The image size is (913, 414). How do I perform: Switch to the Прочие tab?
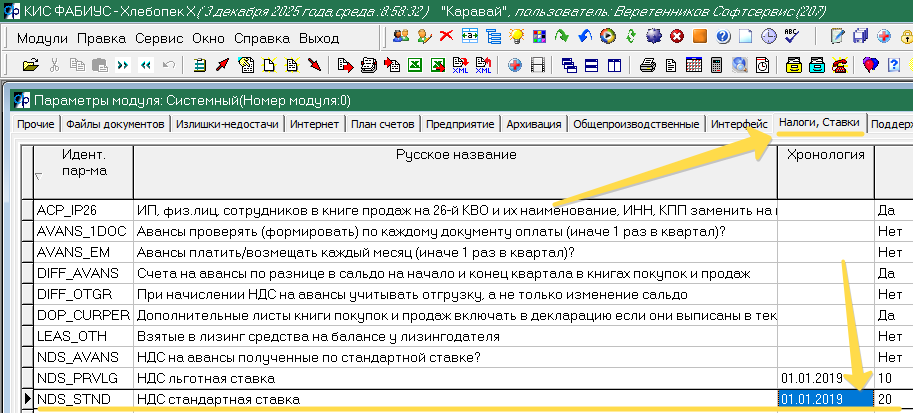(x=36, y=124)
